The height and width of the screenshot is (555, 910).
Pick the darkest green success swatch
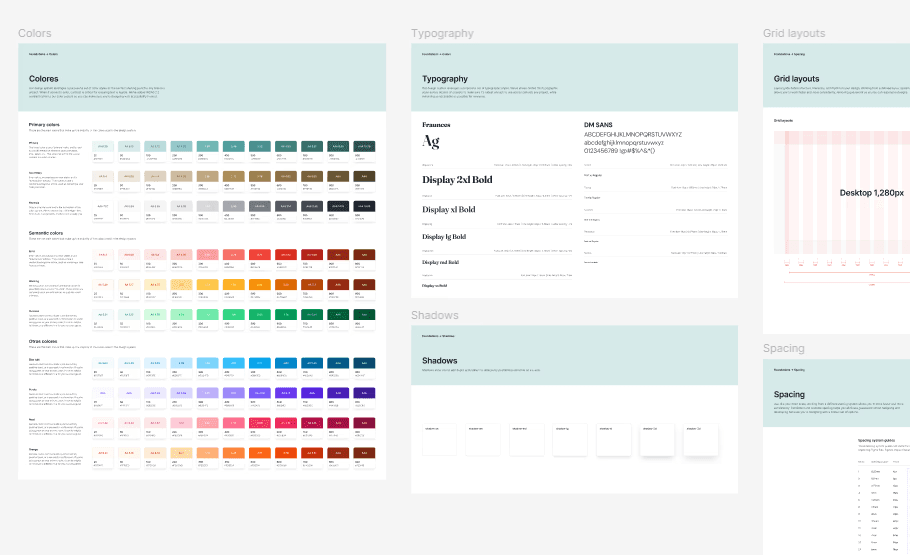click(x=364, y=315)
